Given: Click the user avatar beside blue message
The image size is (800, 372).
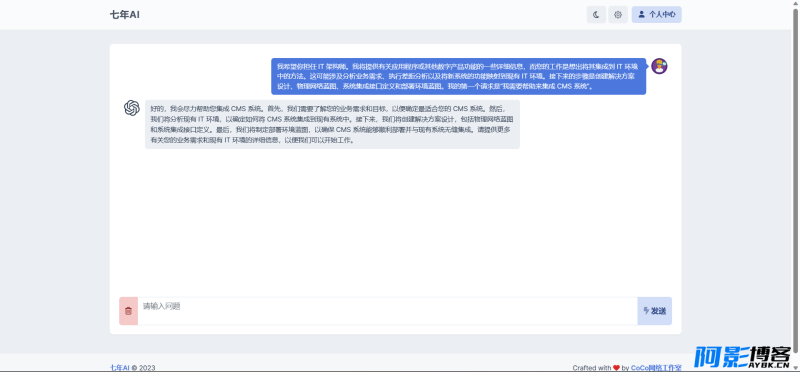Looking at the screenshot, I should tap(659, 66).
